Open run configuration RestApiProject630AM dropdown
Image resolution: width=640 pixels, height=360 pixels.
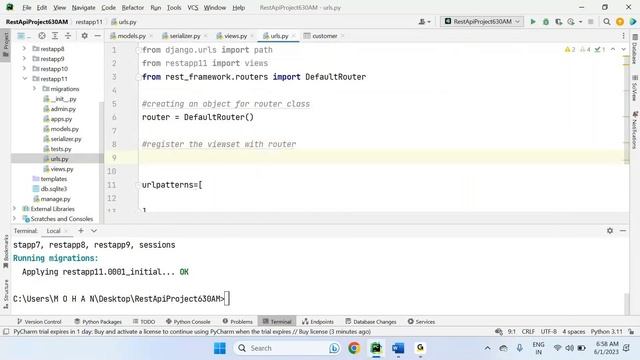(x=482, y=21)
